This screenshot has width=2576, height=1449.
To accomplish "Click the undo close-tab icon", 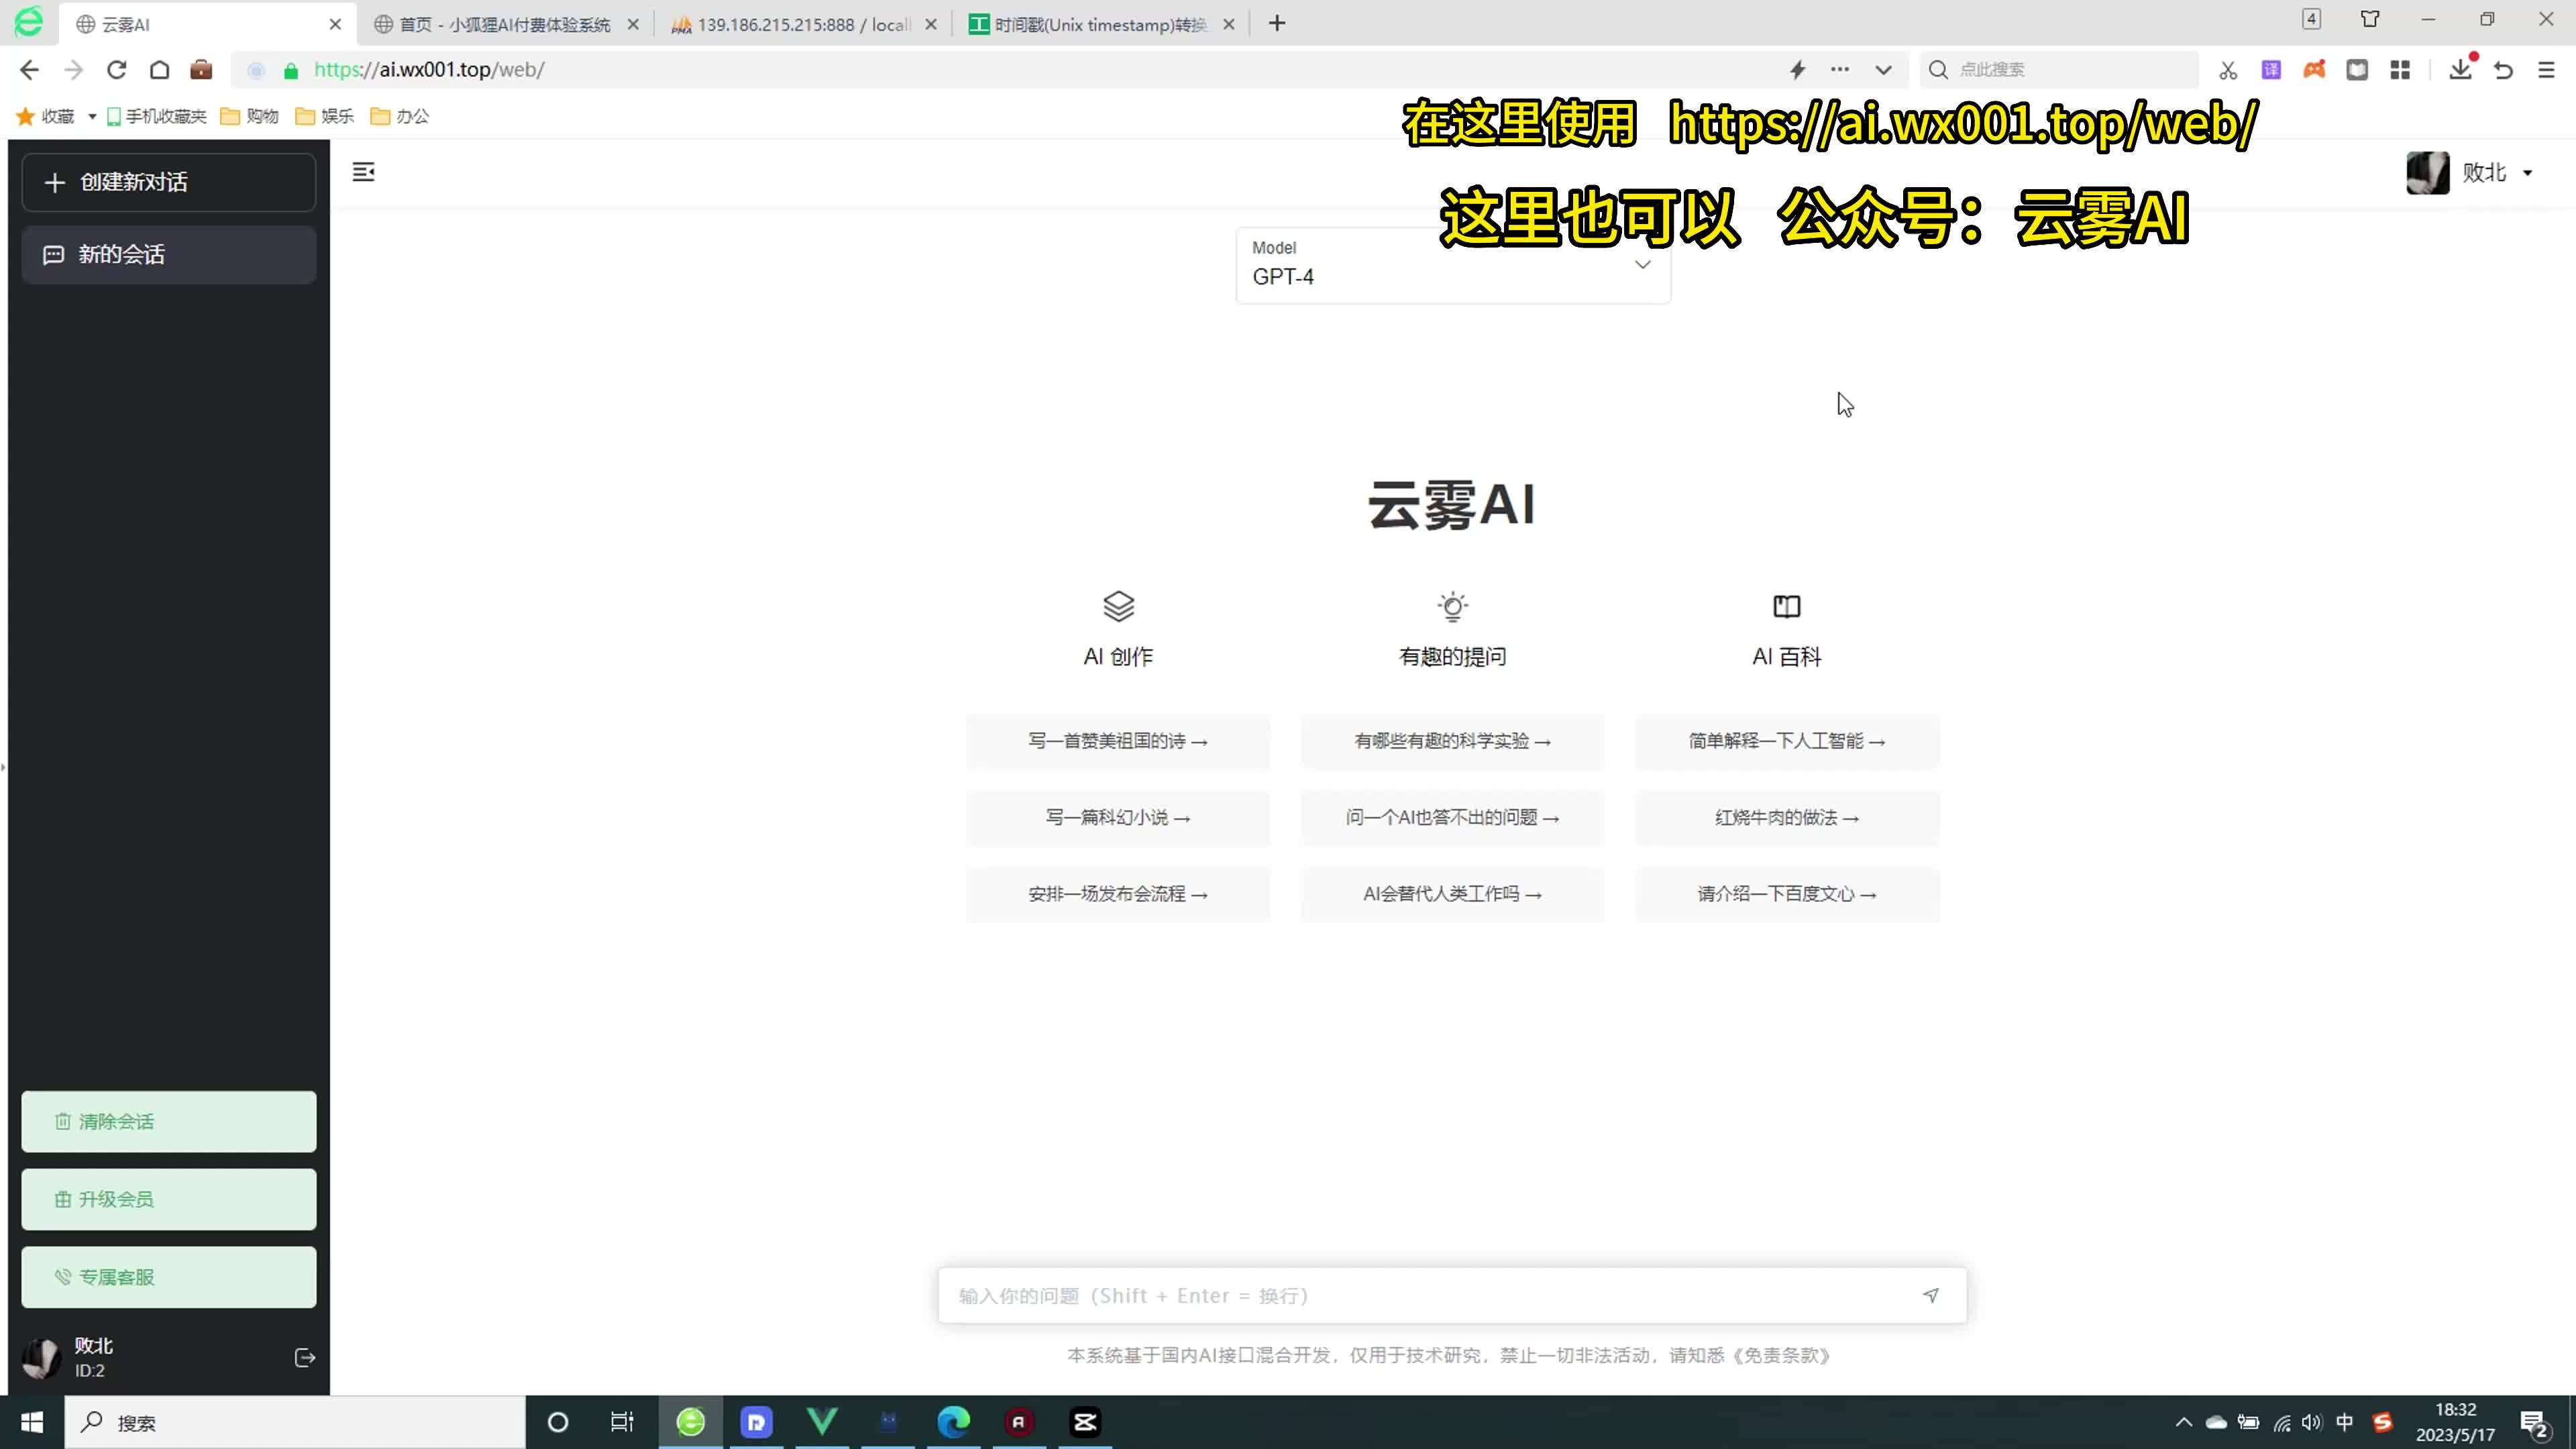I will (2504, 70).
